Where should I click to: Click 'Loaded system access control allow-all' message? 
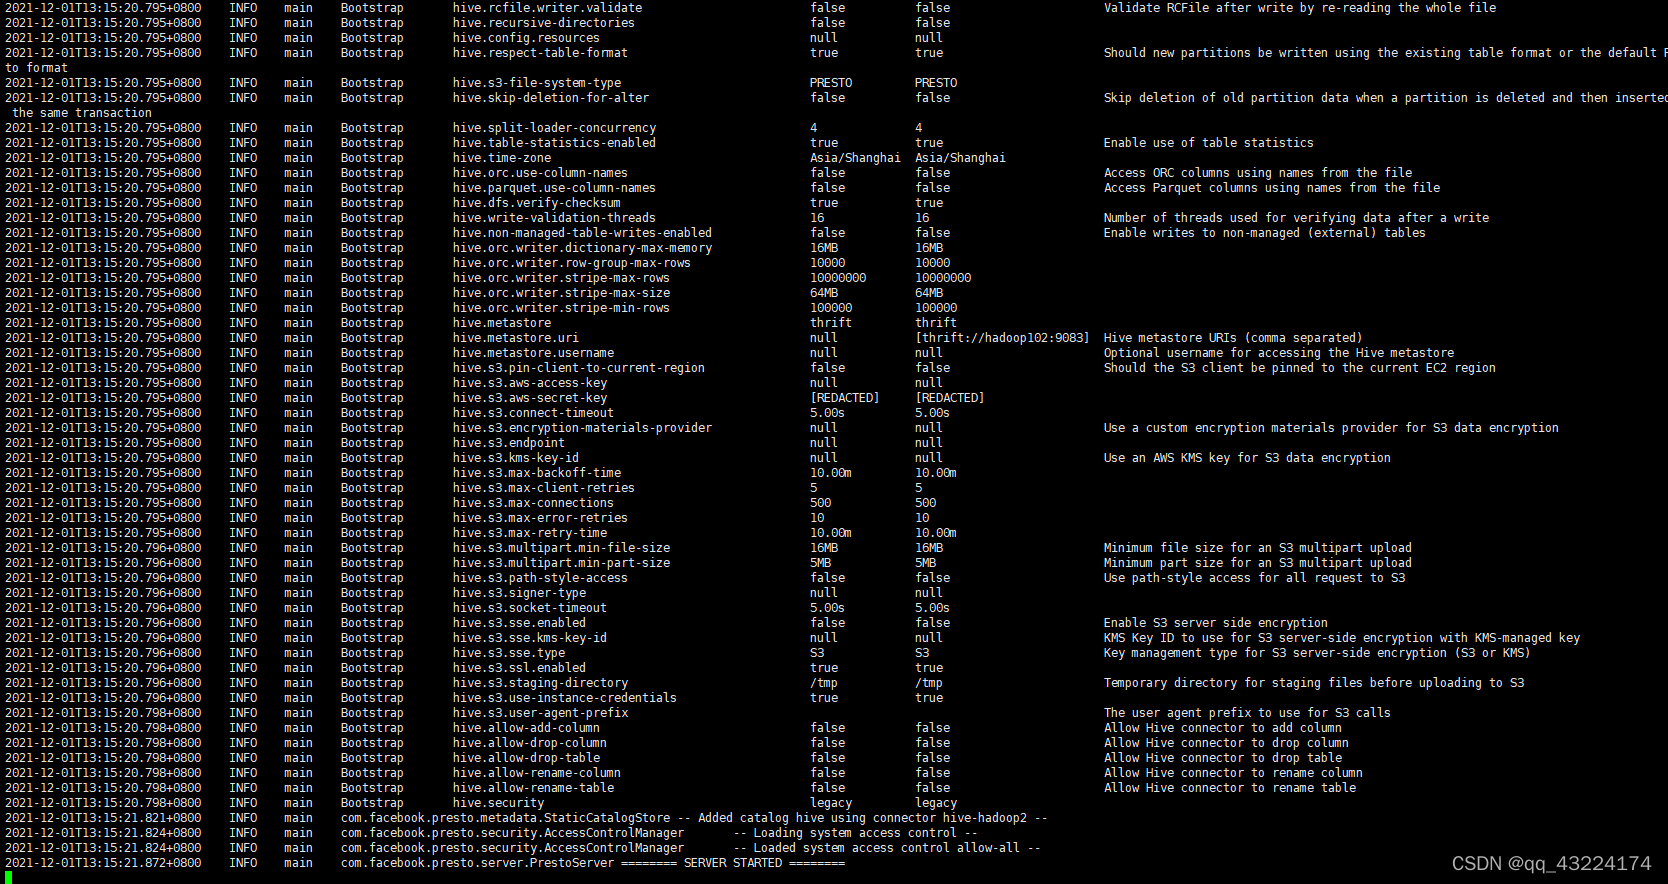pyautogui.click(x=887, y=848)
